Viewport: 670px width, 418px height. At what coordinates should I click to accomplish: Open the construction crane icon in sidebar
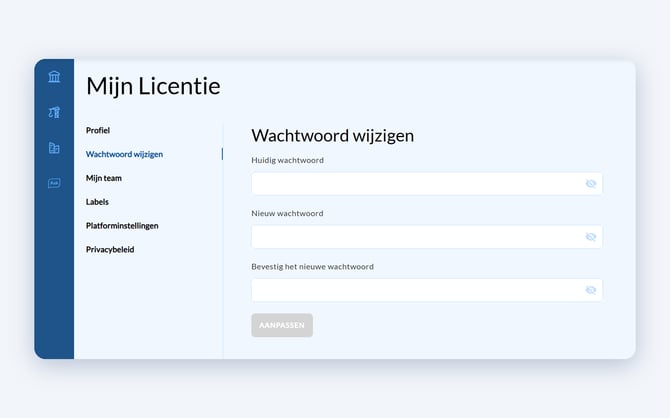(x=54, y=112)
